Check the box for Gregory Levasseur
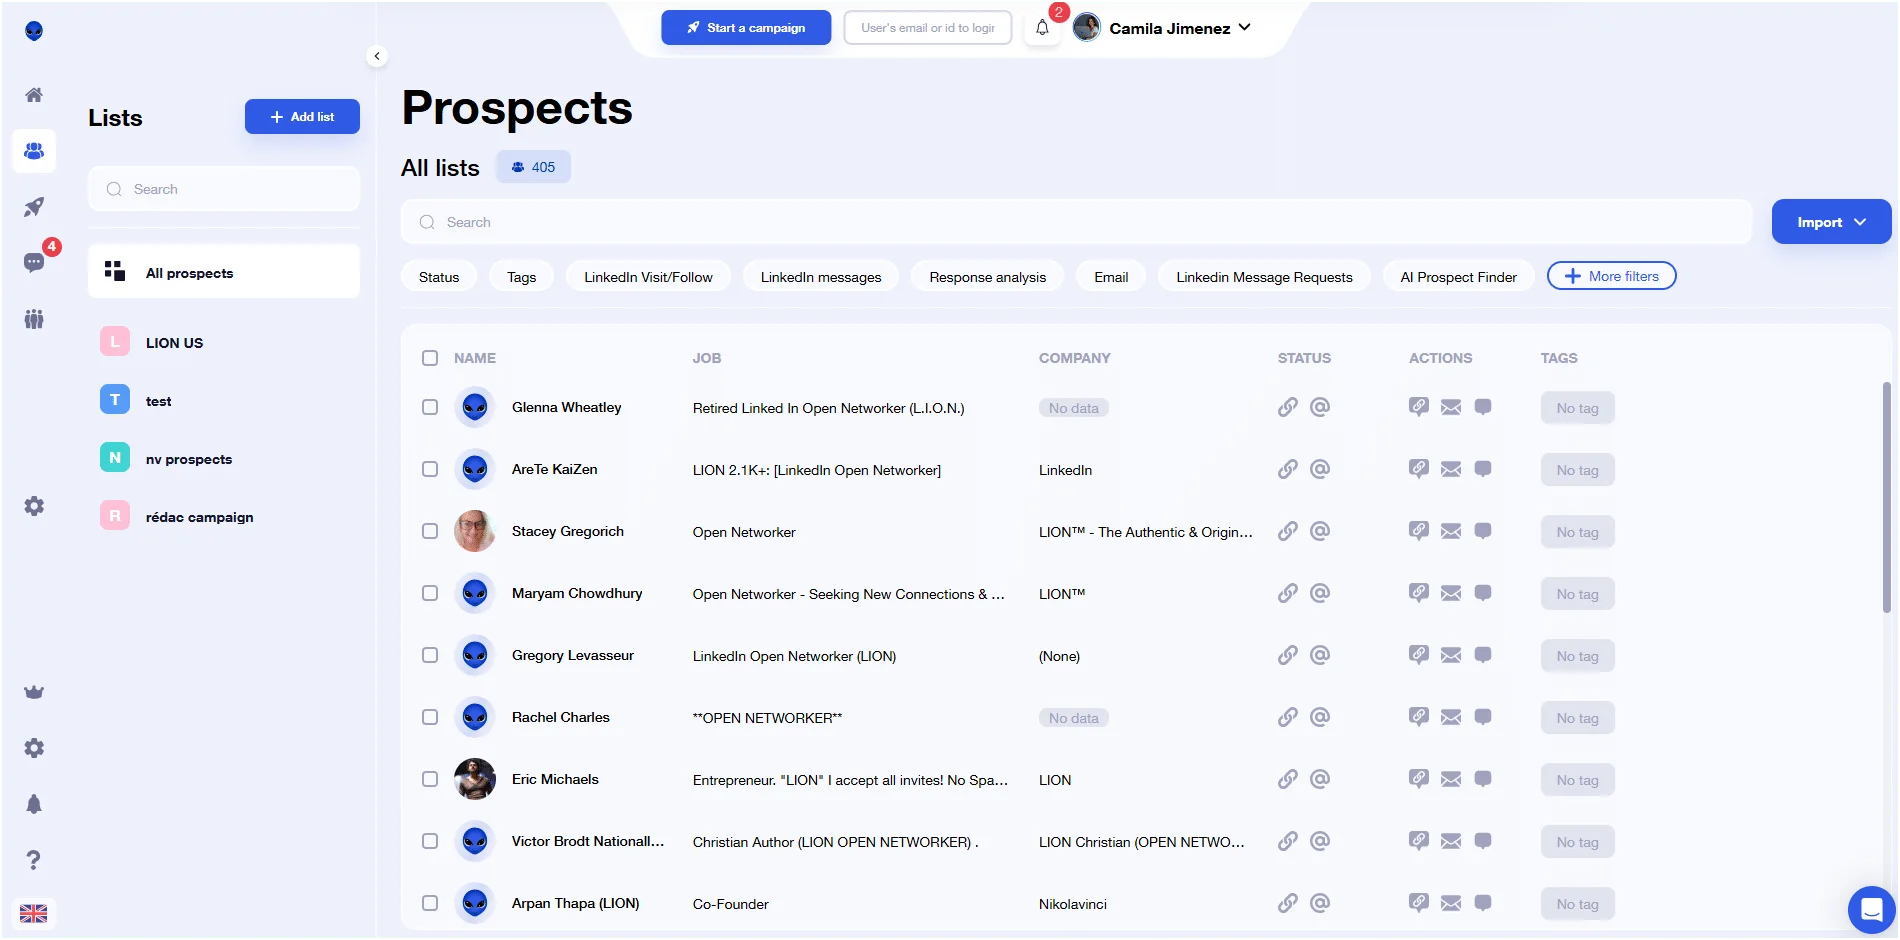 (x=430, y=655)
